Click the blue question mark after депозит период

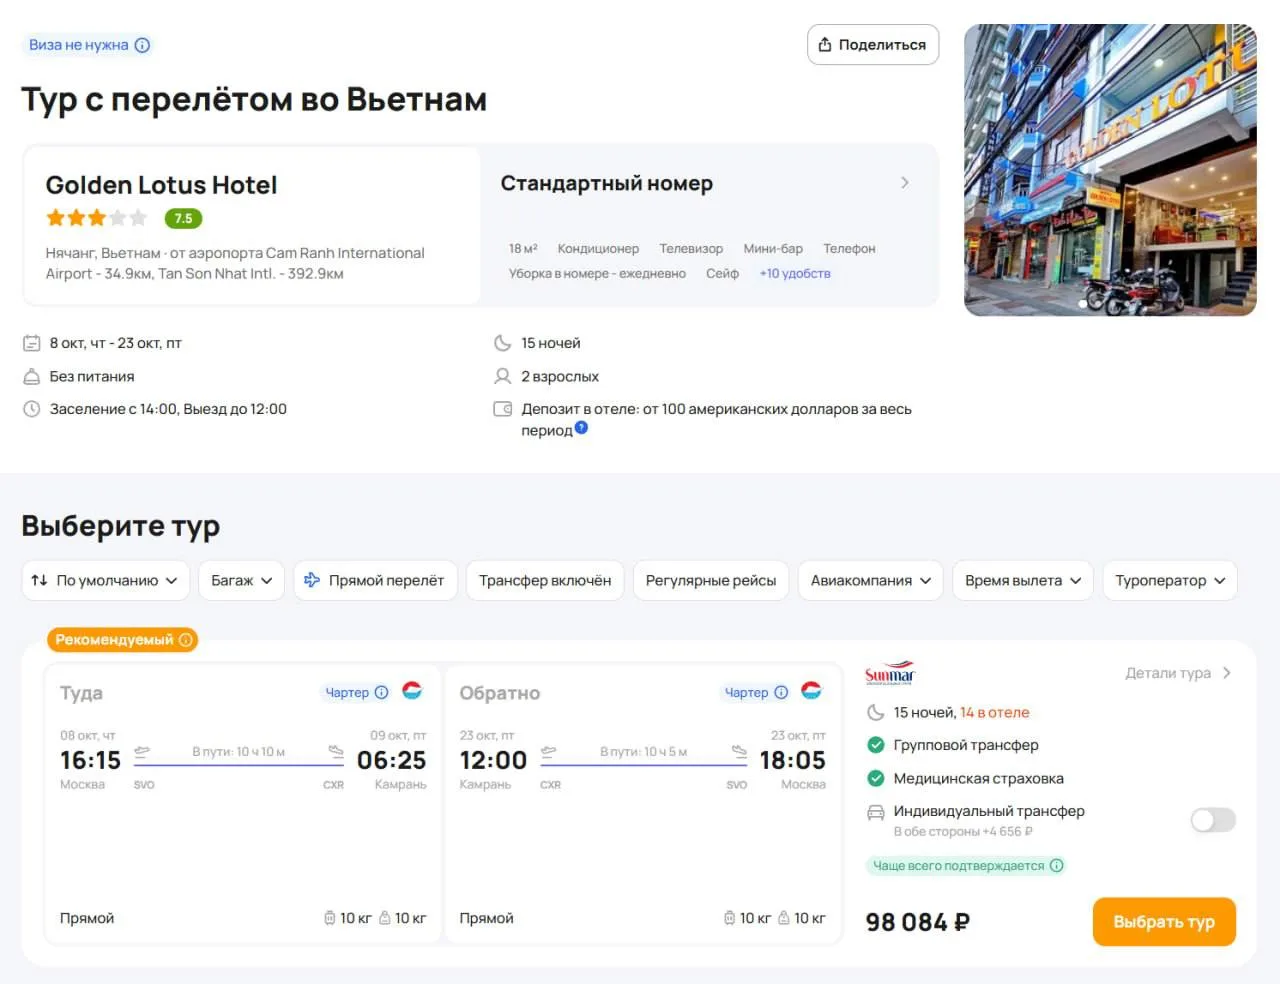pos(581,428)
